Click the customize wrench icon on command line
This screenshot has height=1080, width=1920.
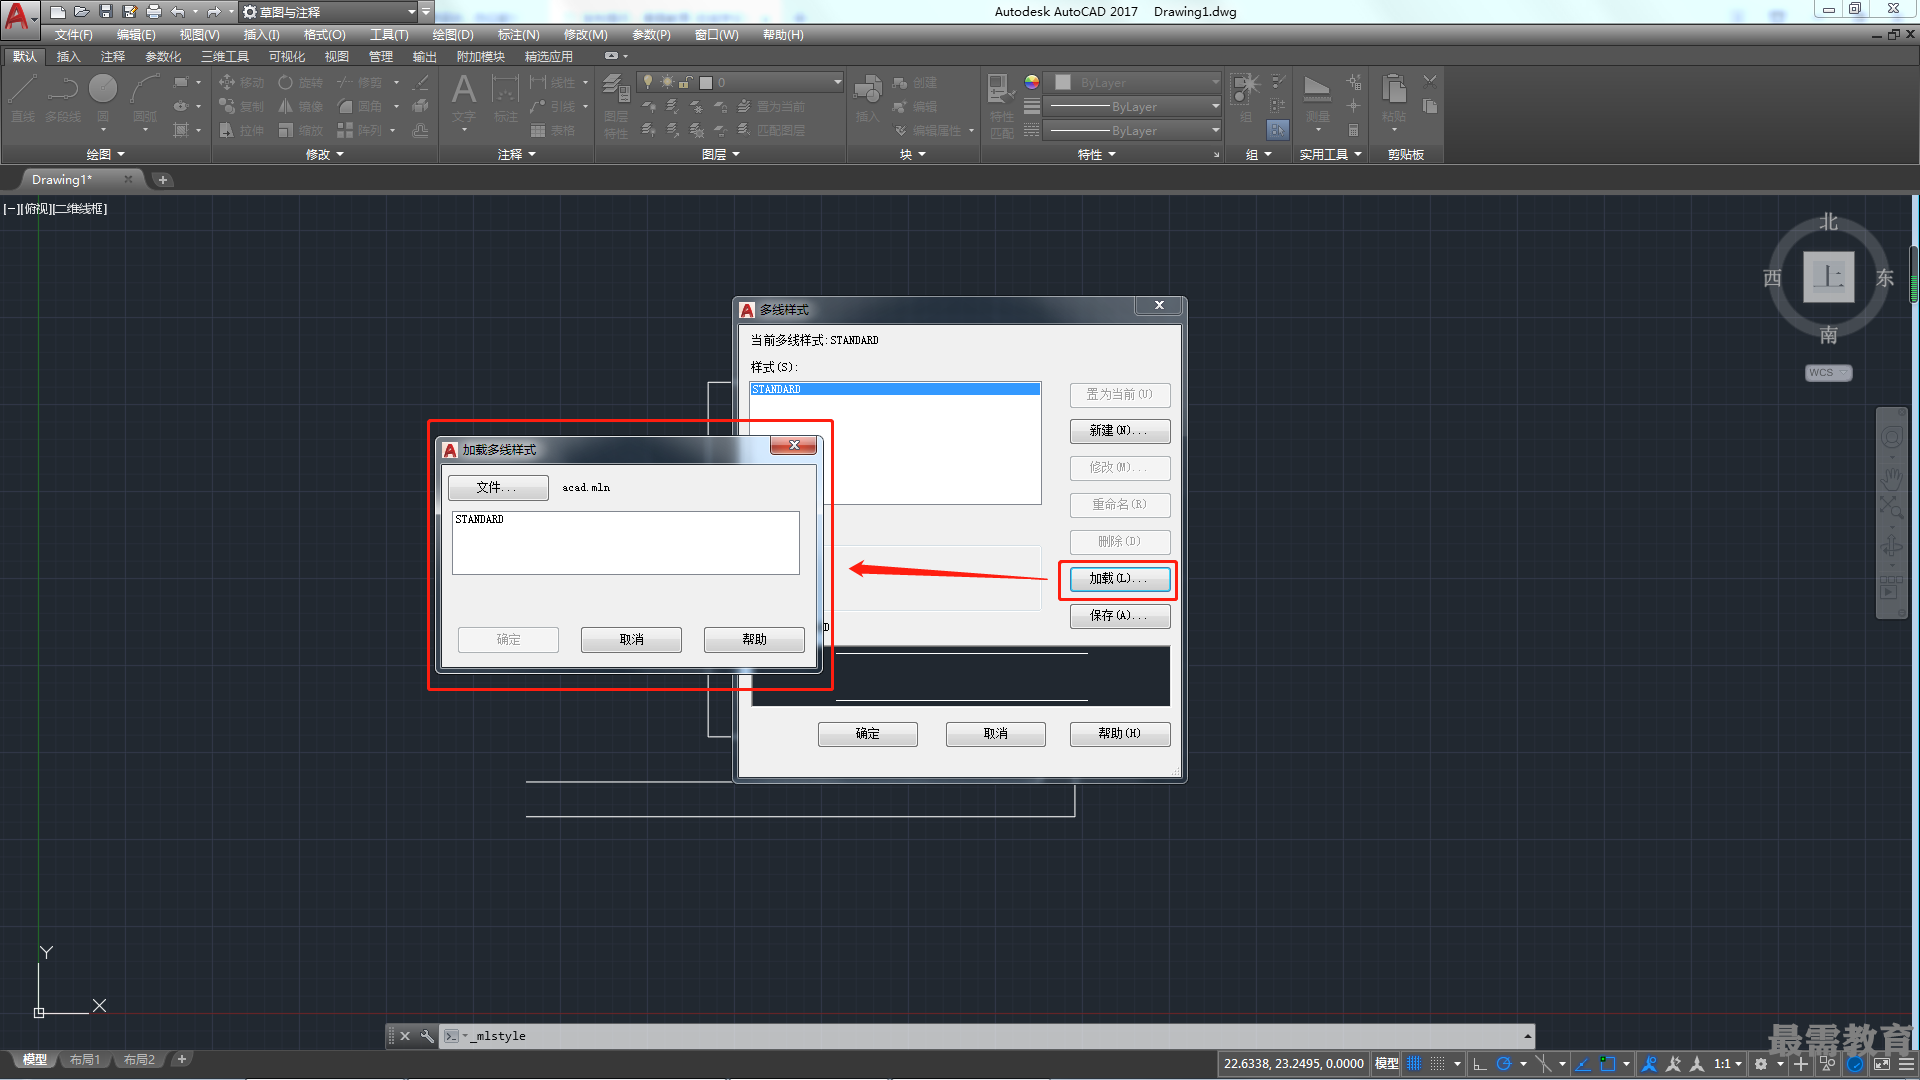pyautogui.click(x=427, y=1036)
